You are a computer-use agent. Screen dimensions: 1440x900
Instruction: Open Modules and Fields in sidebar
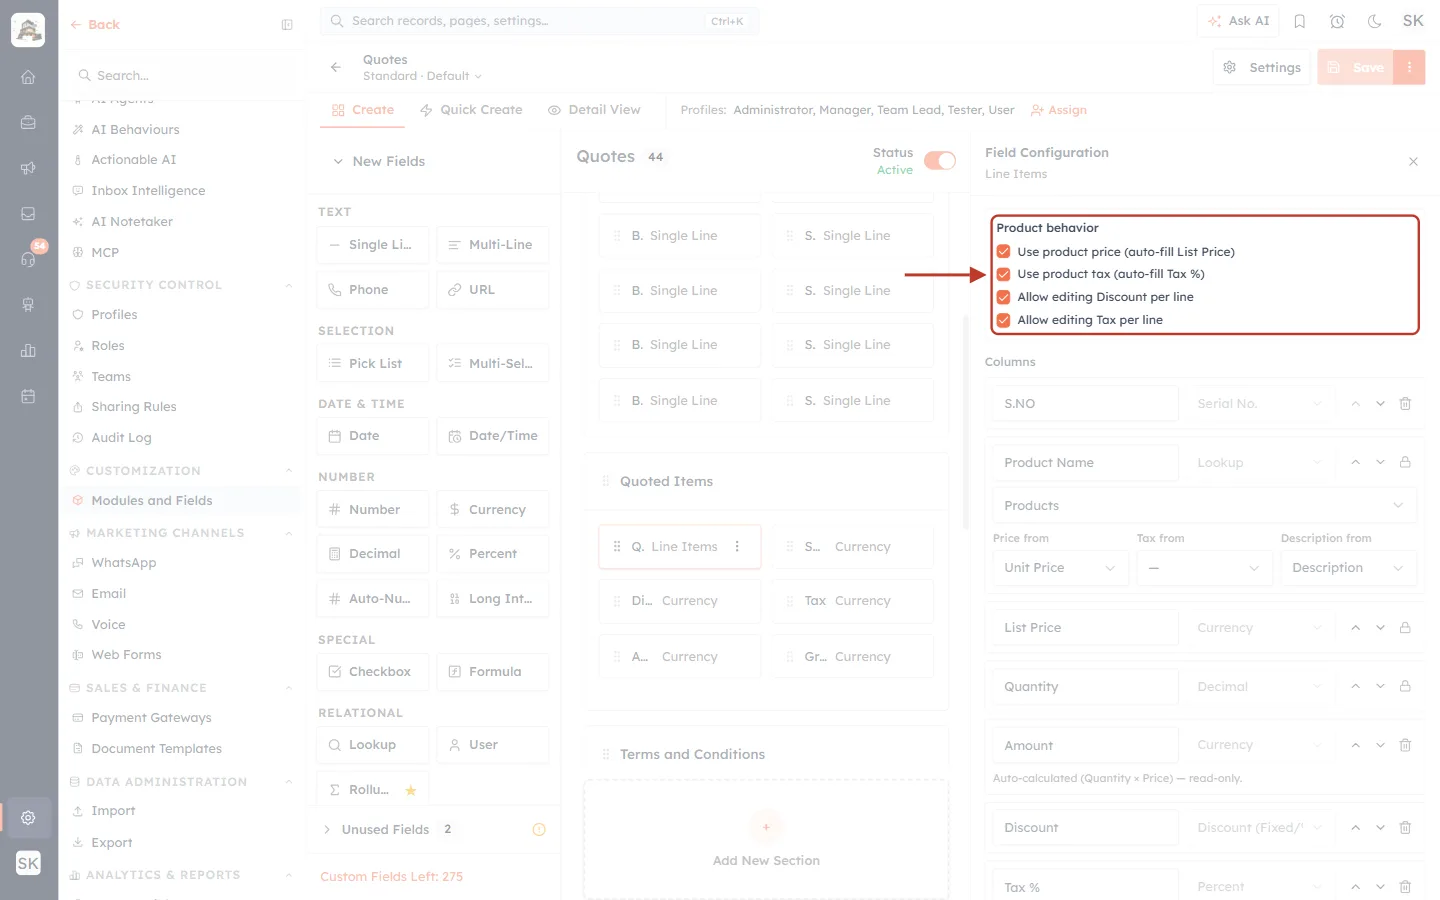tap(152, 501)
